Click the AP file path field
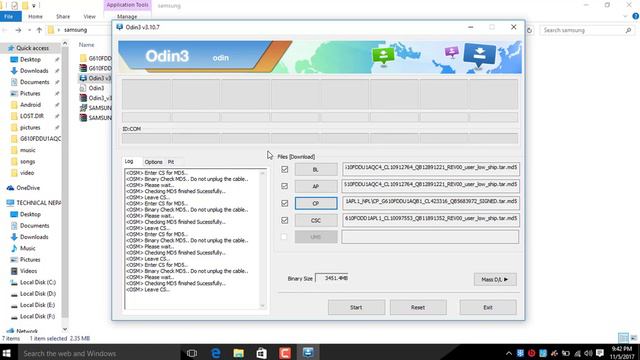640x360 pixels. [x=431, y=186]
